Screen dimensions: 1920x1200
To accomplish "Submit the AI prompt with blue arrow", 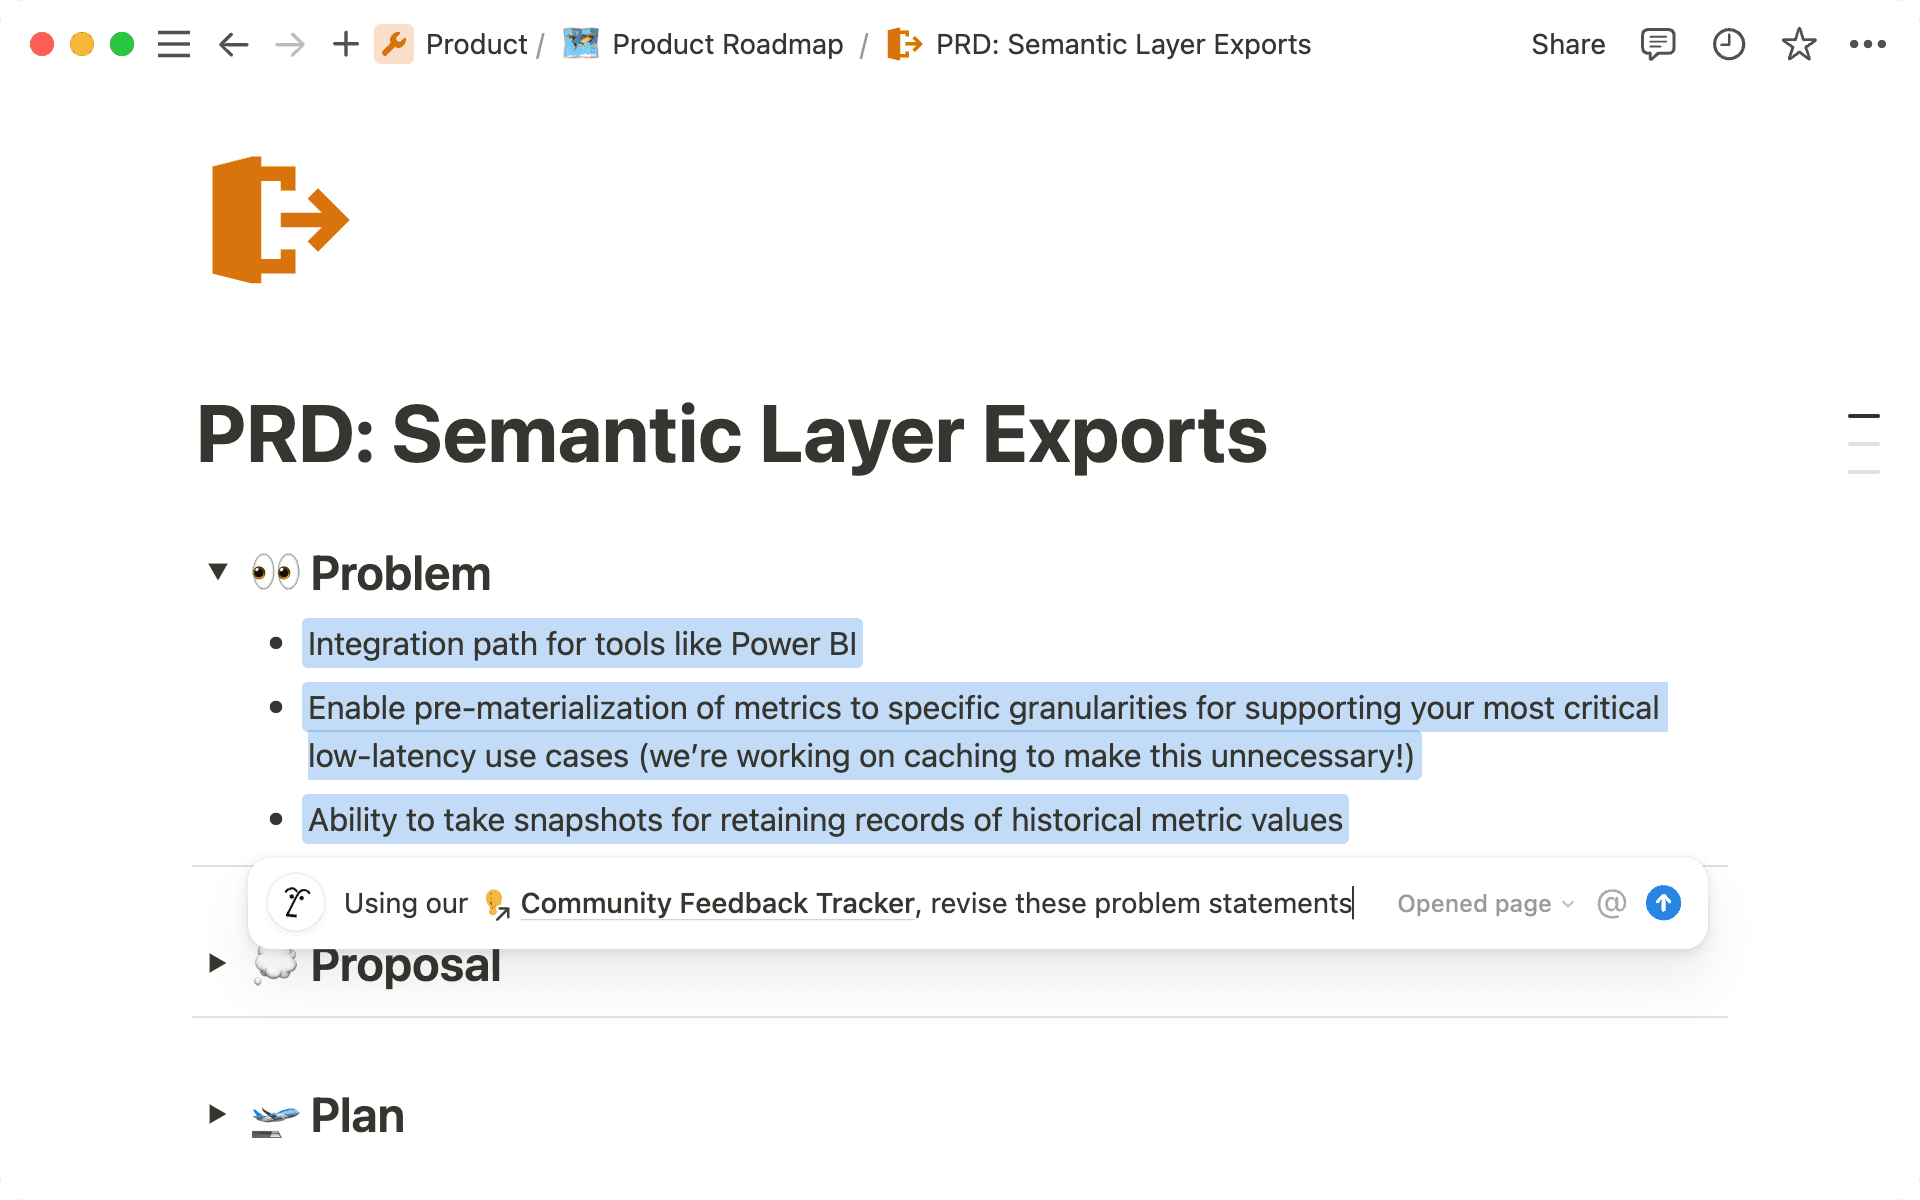I will click(x=1663, y=903).
